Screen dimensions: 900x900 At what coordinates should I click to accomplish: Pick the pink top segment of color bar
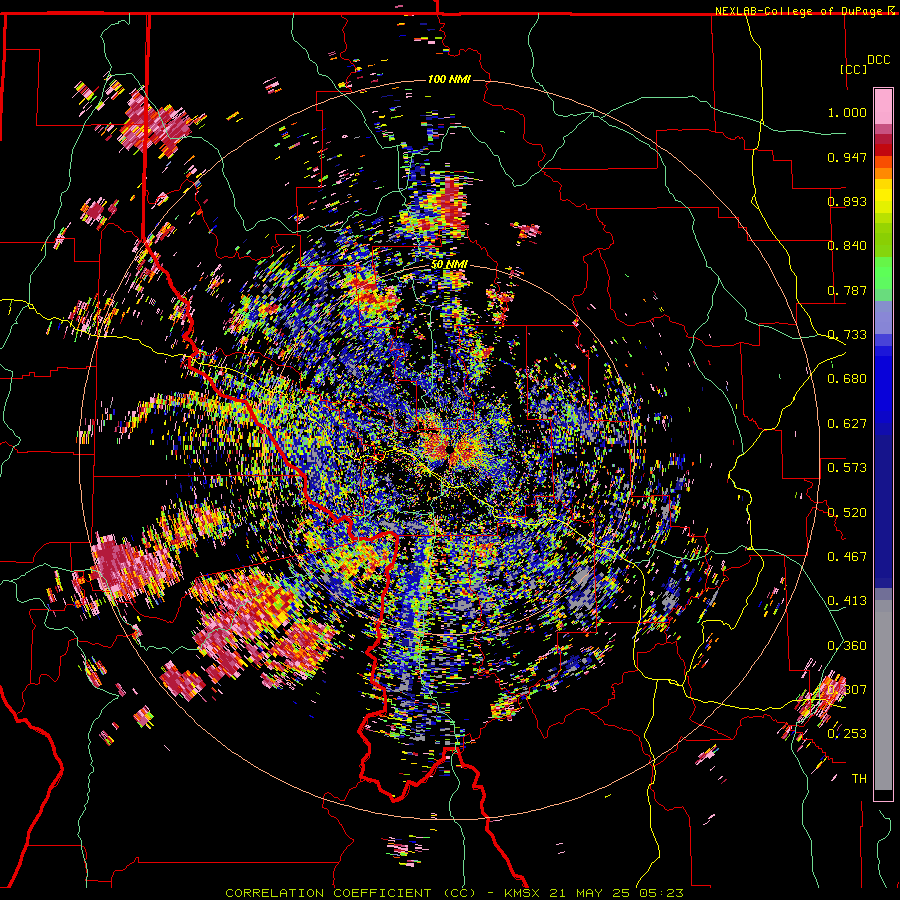(x=883, y=106)
